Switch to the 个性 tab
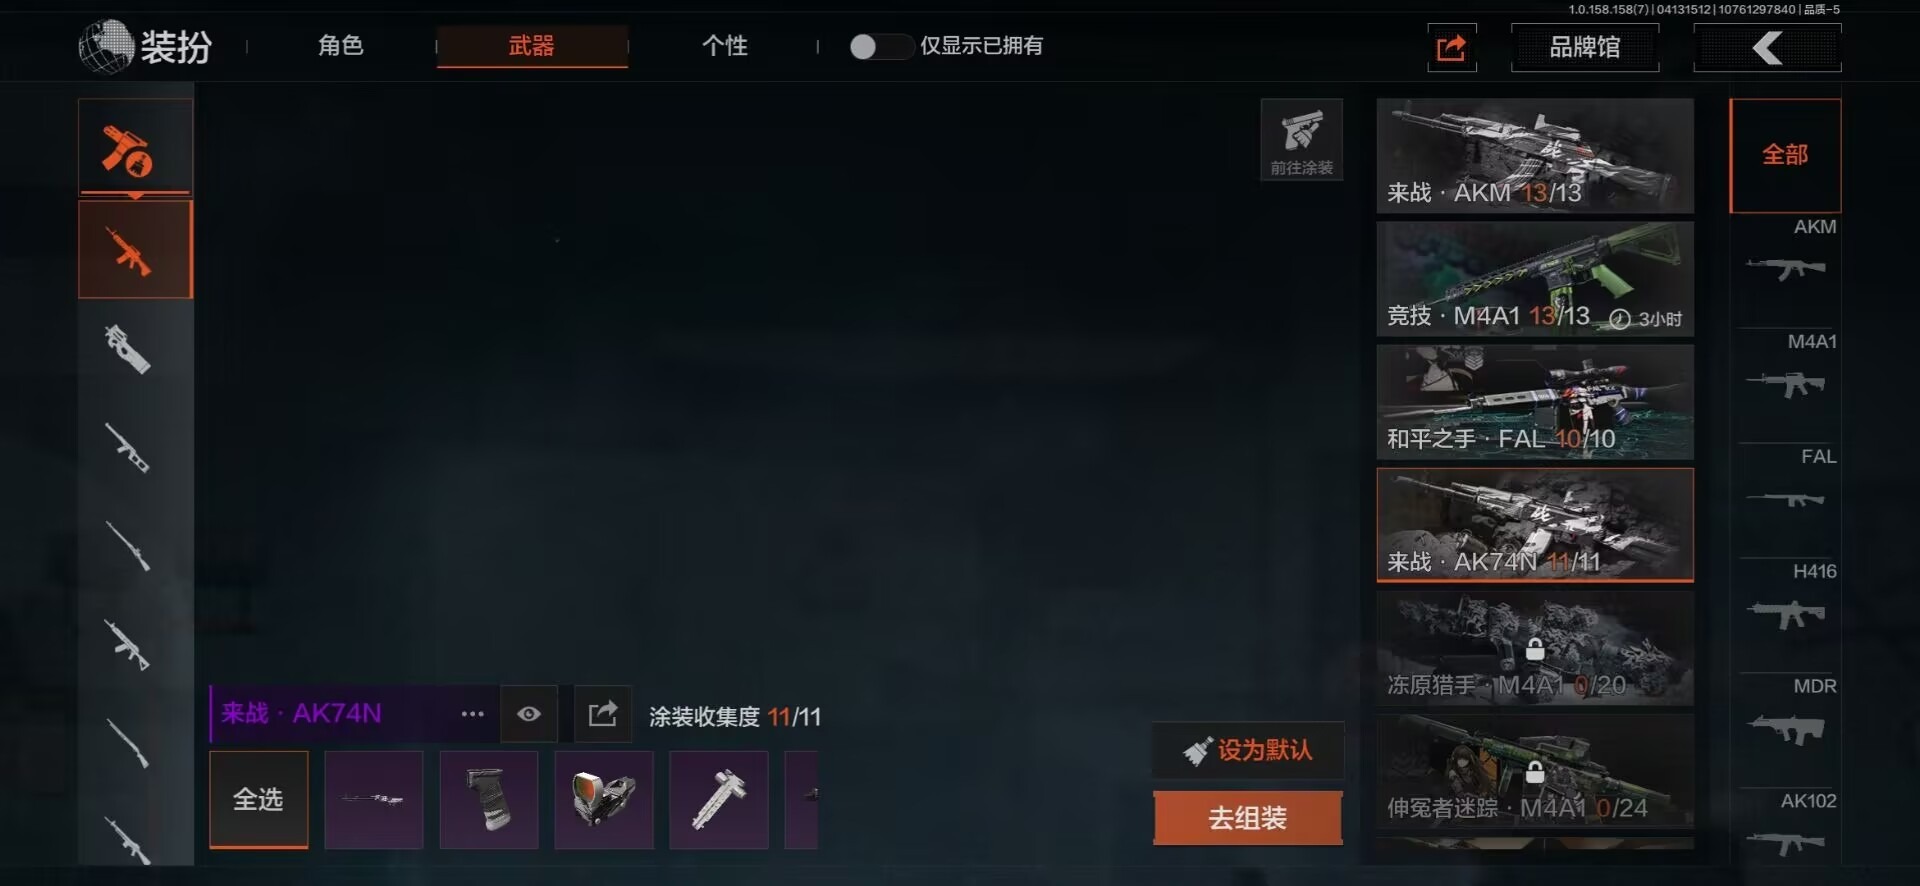This screenshot has height=886, width=1920. click(725, 46)
